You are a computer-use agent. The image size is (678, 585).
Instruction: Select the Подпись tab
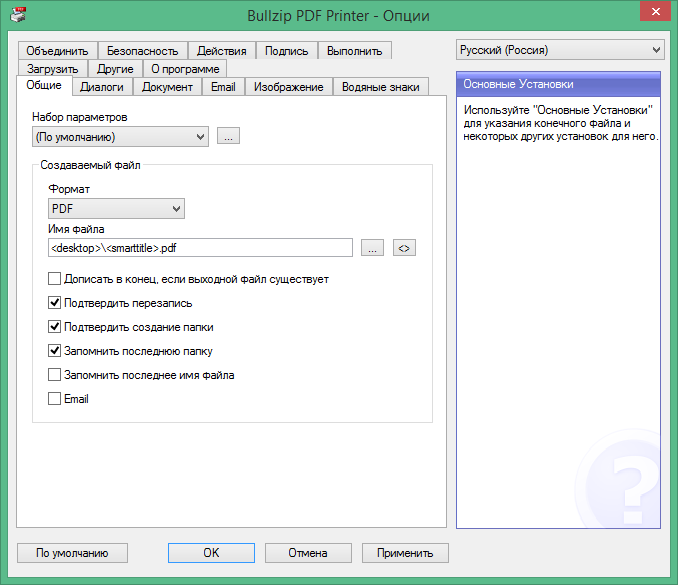287,51
